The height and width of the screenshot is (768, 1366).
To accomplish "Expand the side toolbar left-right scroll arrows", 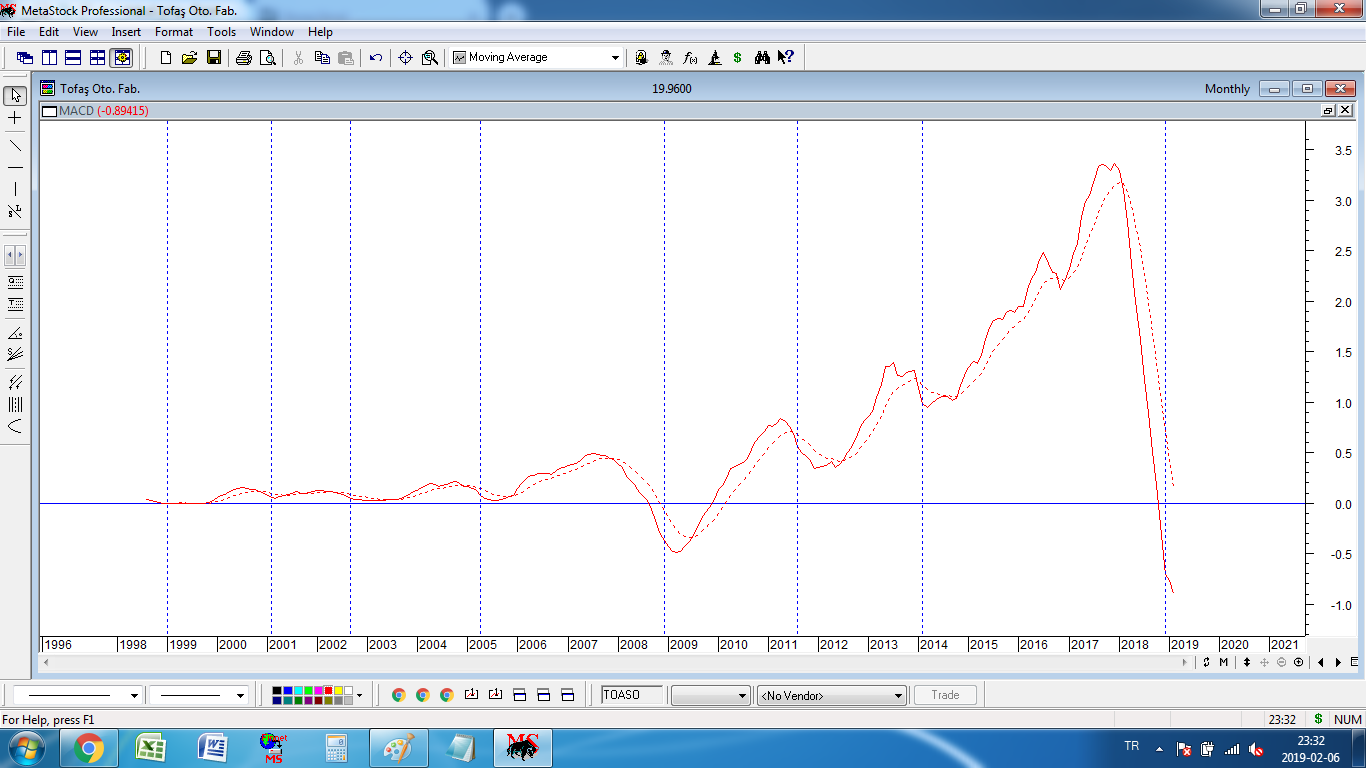I will pyautogui.click(x=15, y=256).
